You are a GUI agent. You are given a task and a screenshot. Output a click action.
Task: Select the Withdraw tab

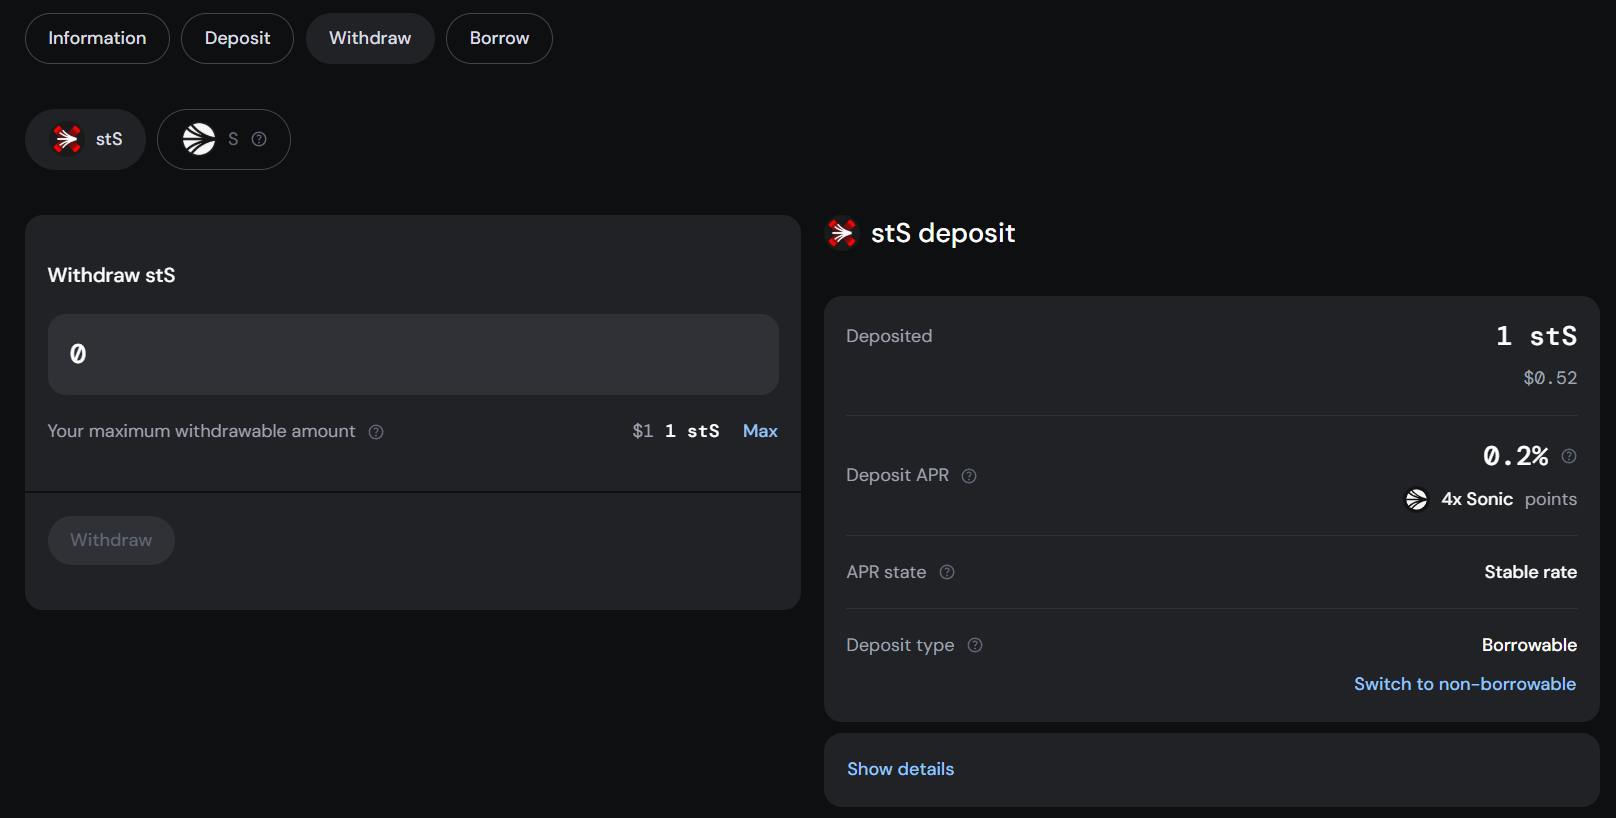[x=370, y=38]
